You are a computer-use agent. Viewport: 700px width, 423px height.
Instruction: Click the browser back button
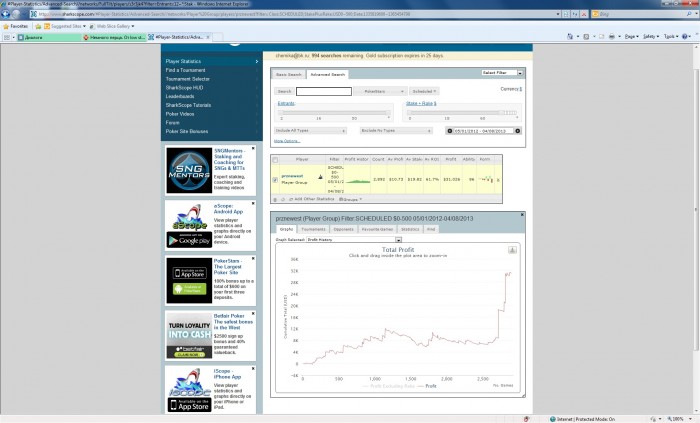coord(6,14)
